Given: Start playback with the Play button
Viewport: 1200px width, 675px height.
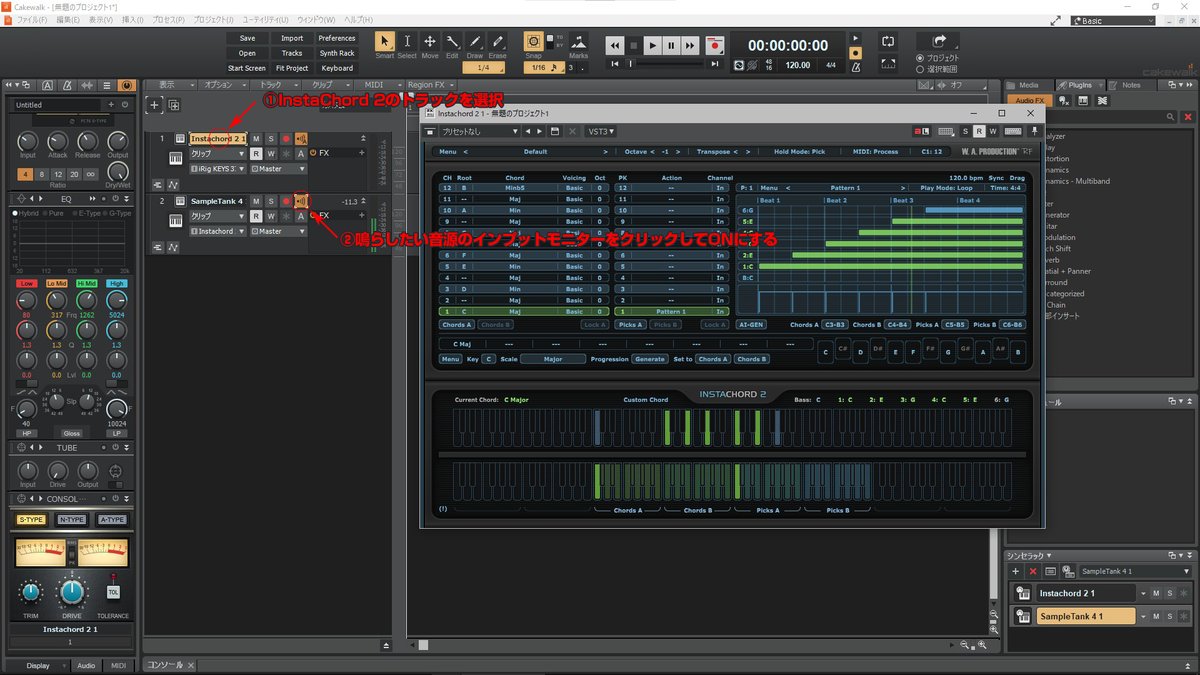Looking at the screenshot, I should pos(652,45).
